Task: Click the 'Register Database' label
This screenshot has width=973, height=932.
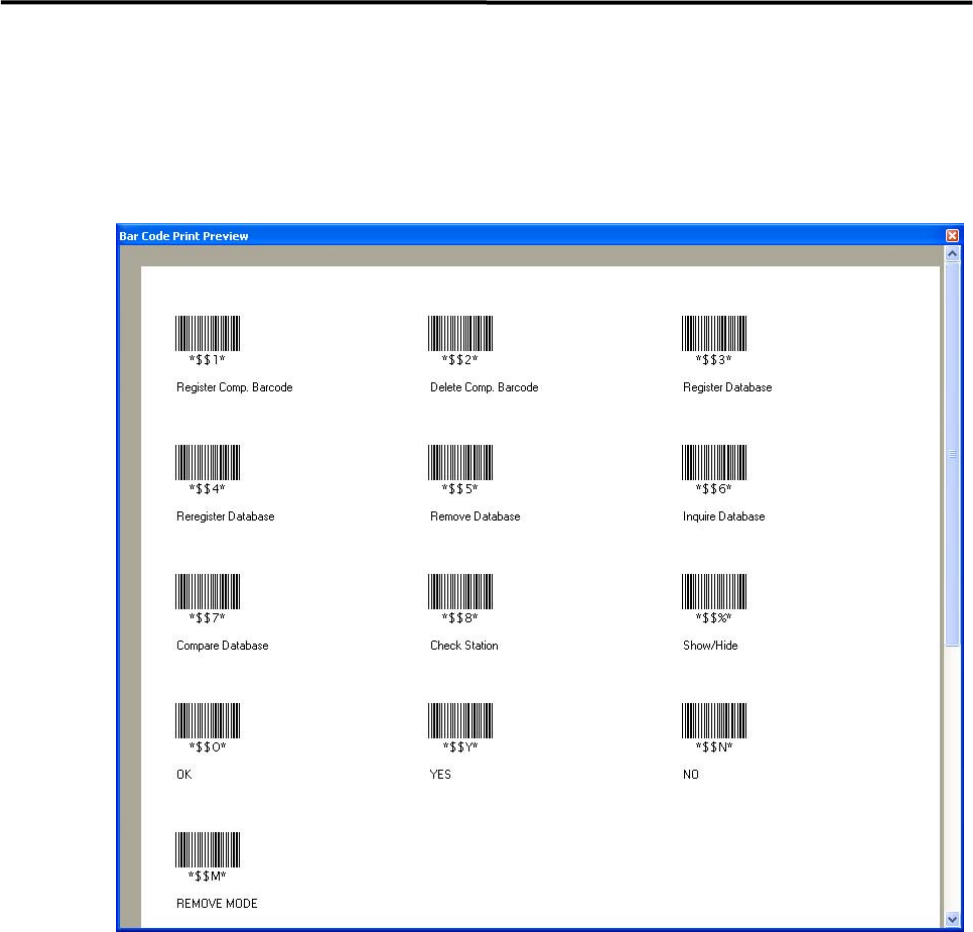Action: [727, 388]
